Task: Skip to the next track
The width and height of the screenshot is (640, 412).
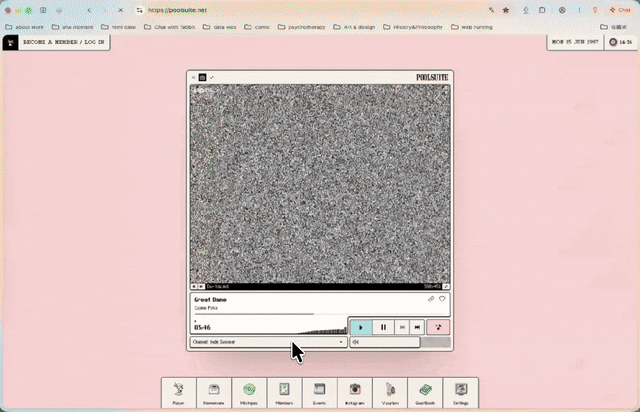Action: [x=417, y=327]
